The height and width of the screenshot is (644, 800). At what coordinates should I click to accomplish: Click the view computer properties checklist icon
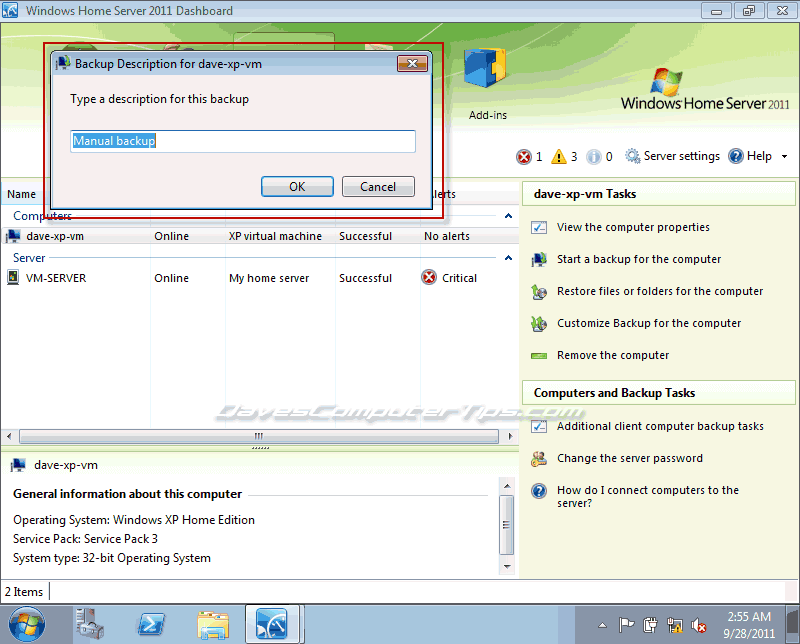pos(539,228)
